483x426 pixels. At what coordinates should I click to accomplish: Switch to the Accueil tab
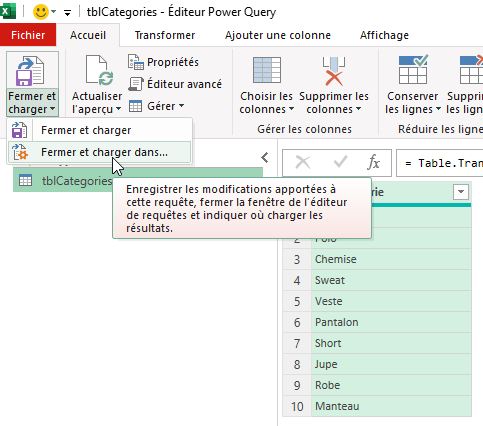88,35
